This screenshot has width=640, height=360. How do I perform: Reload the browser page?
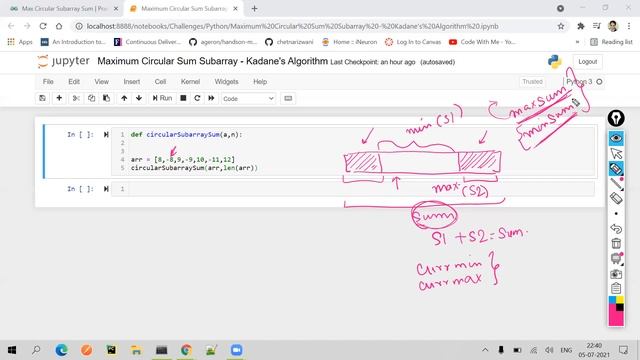coord(43,26)
